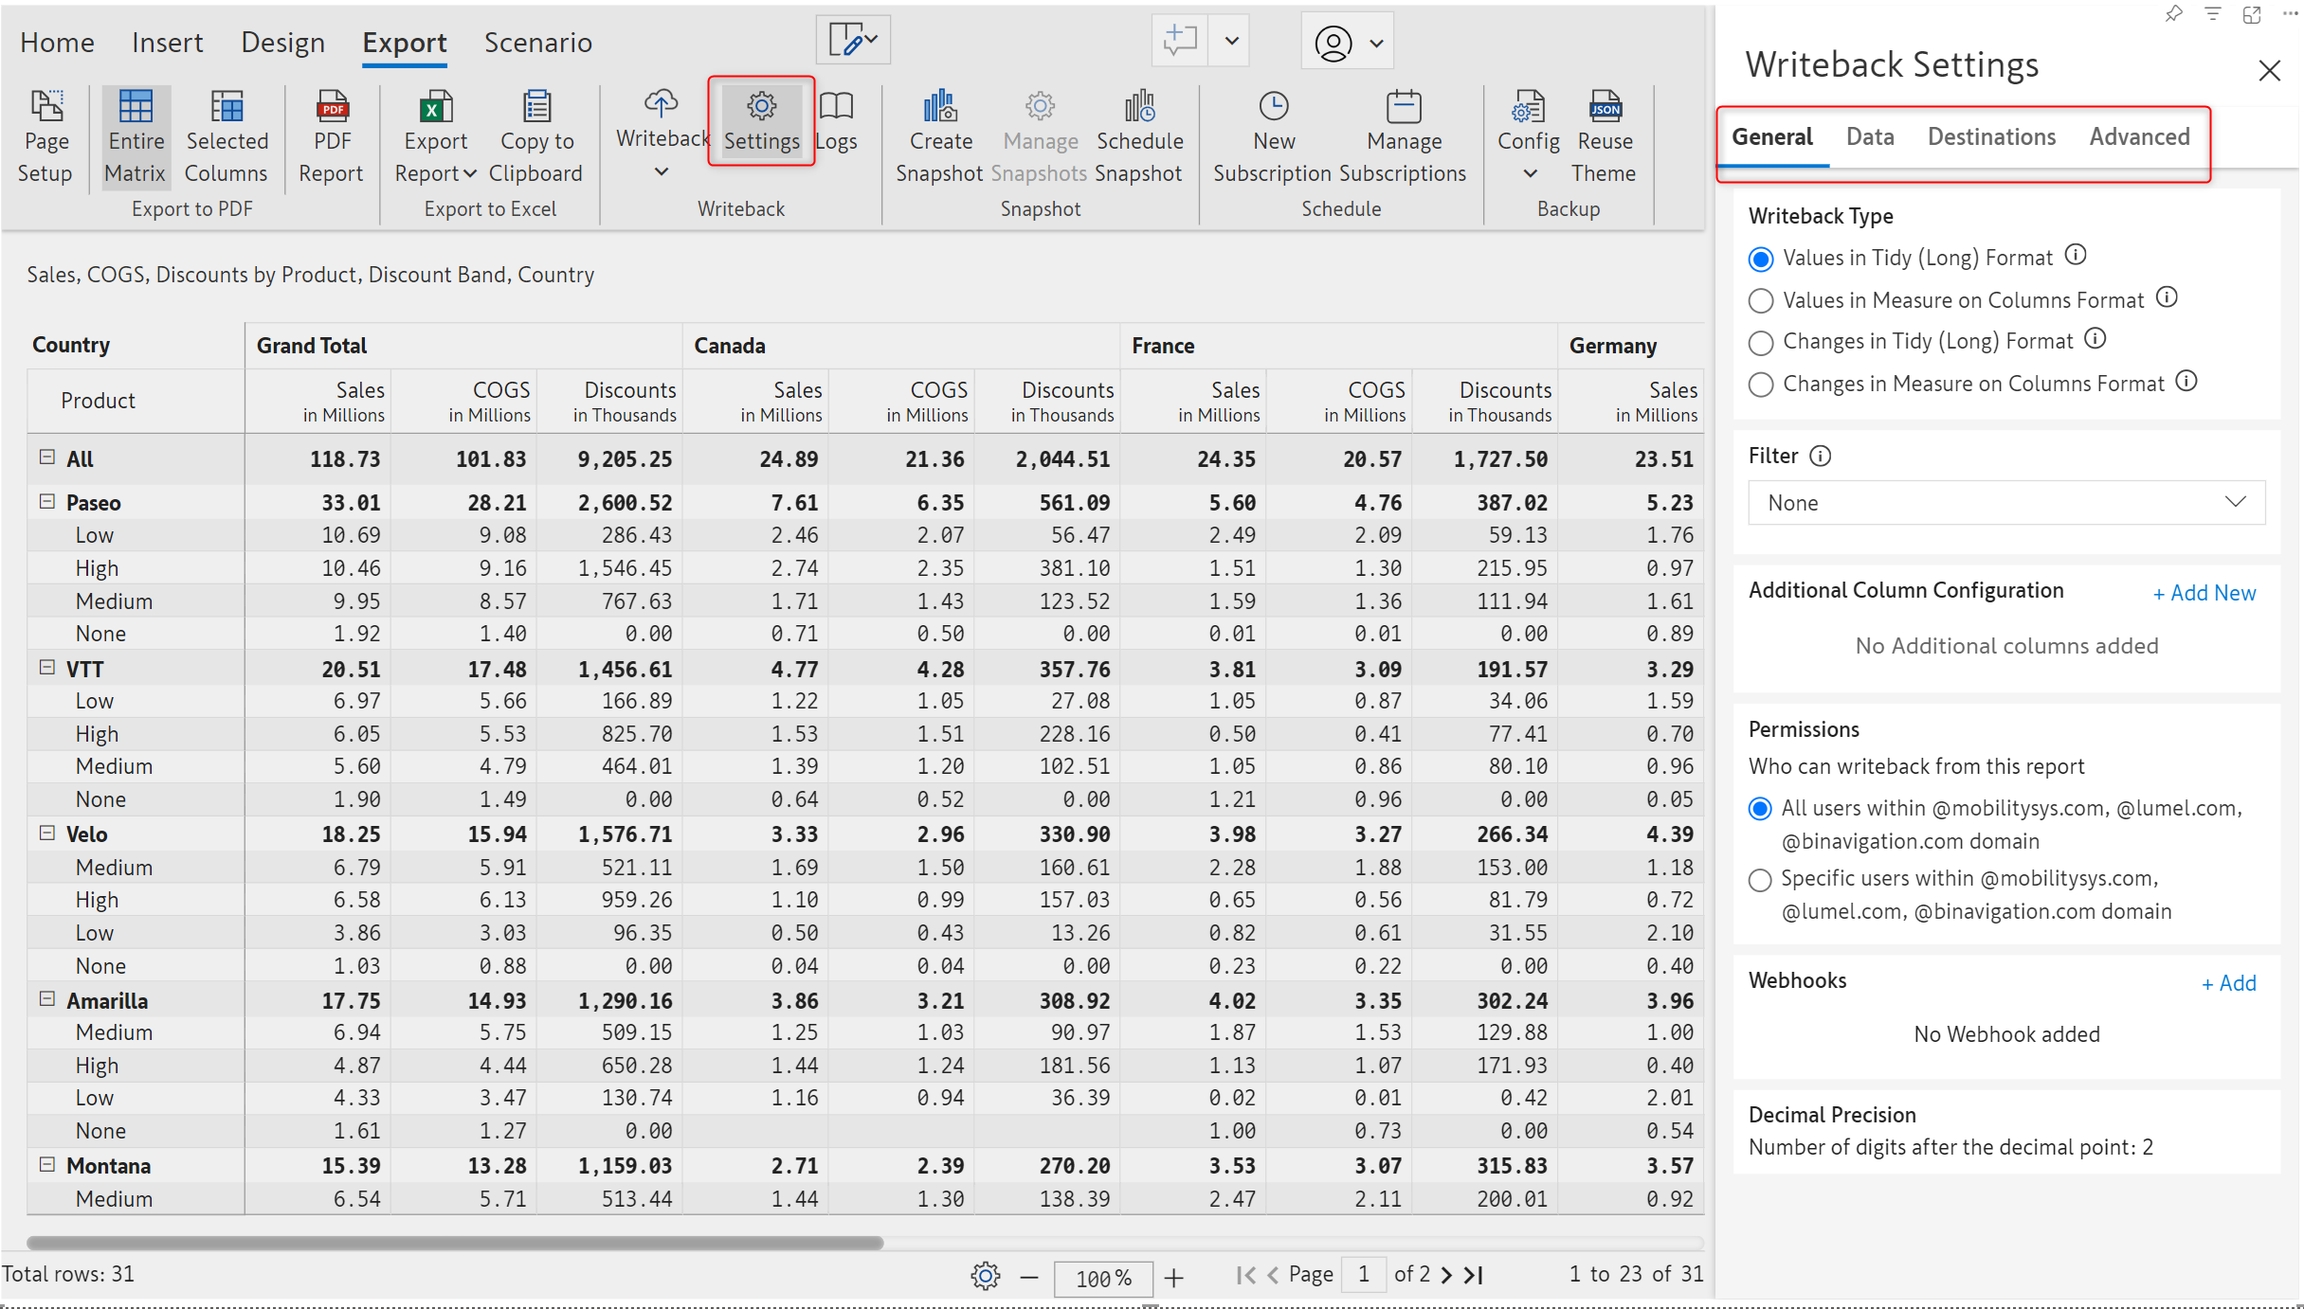Choose Specific users within domain option
The image size is (2304, 1309).
[1761, 880]
